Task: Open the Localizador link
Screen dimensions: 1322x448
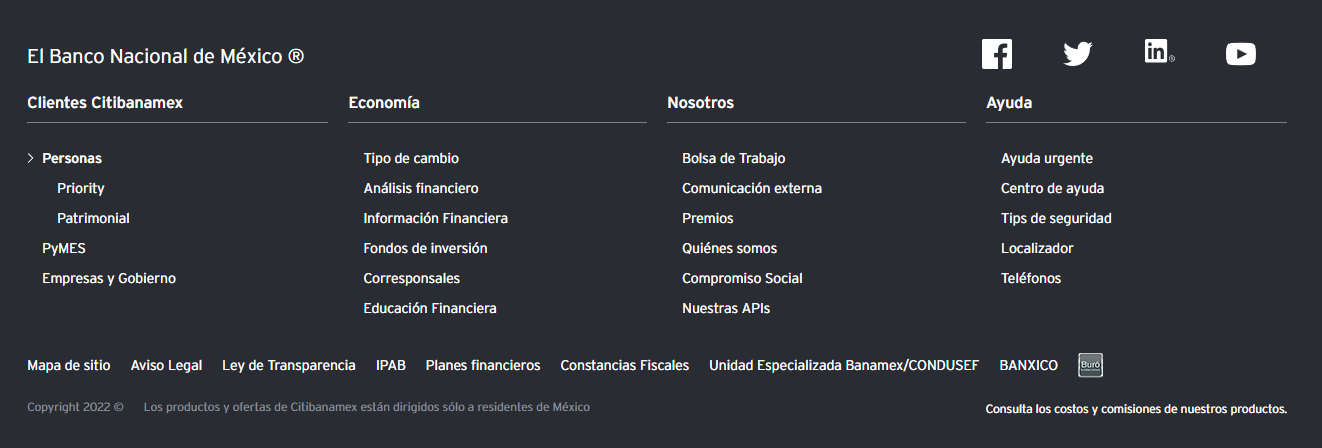Action: tap(1037, 248)
